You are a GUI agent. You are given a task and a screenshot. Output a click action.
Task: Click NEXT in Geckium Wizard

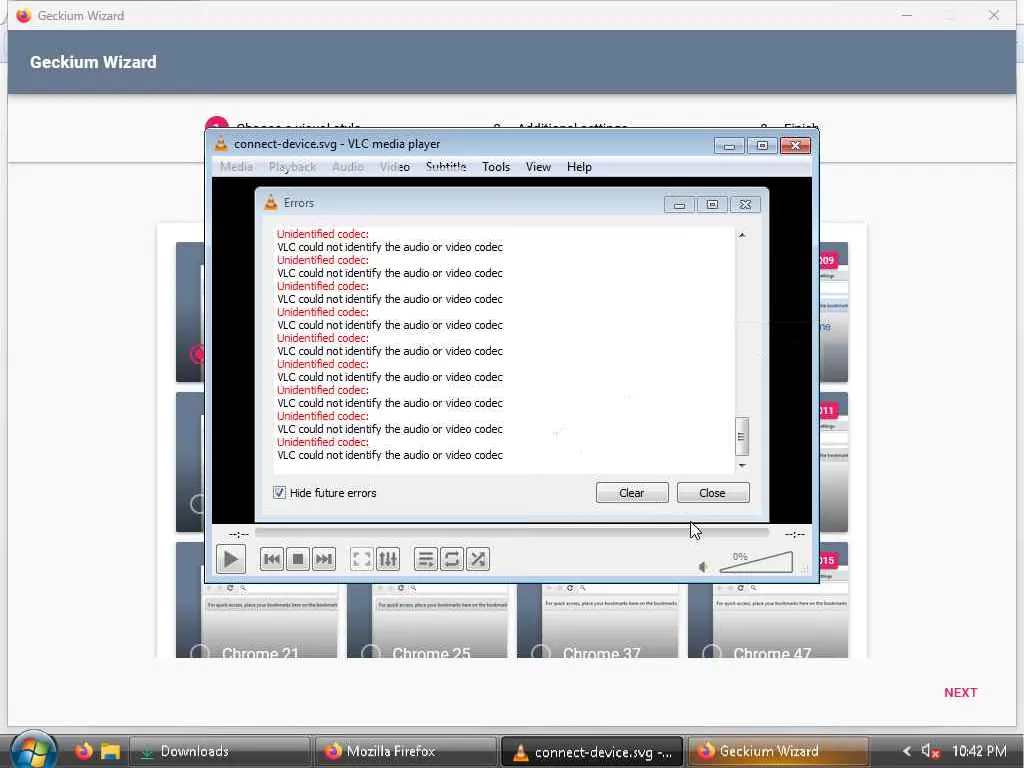tap(961, 693)
